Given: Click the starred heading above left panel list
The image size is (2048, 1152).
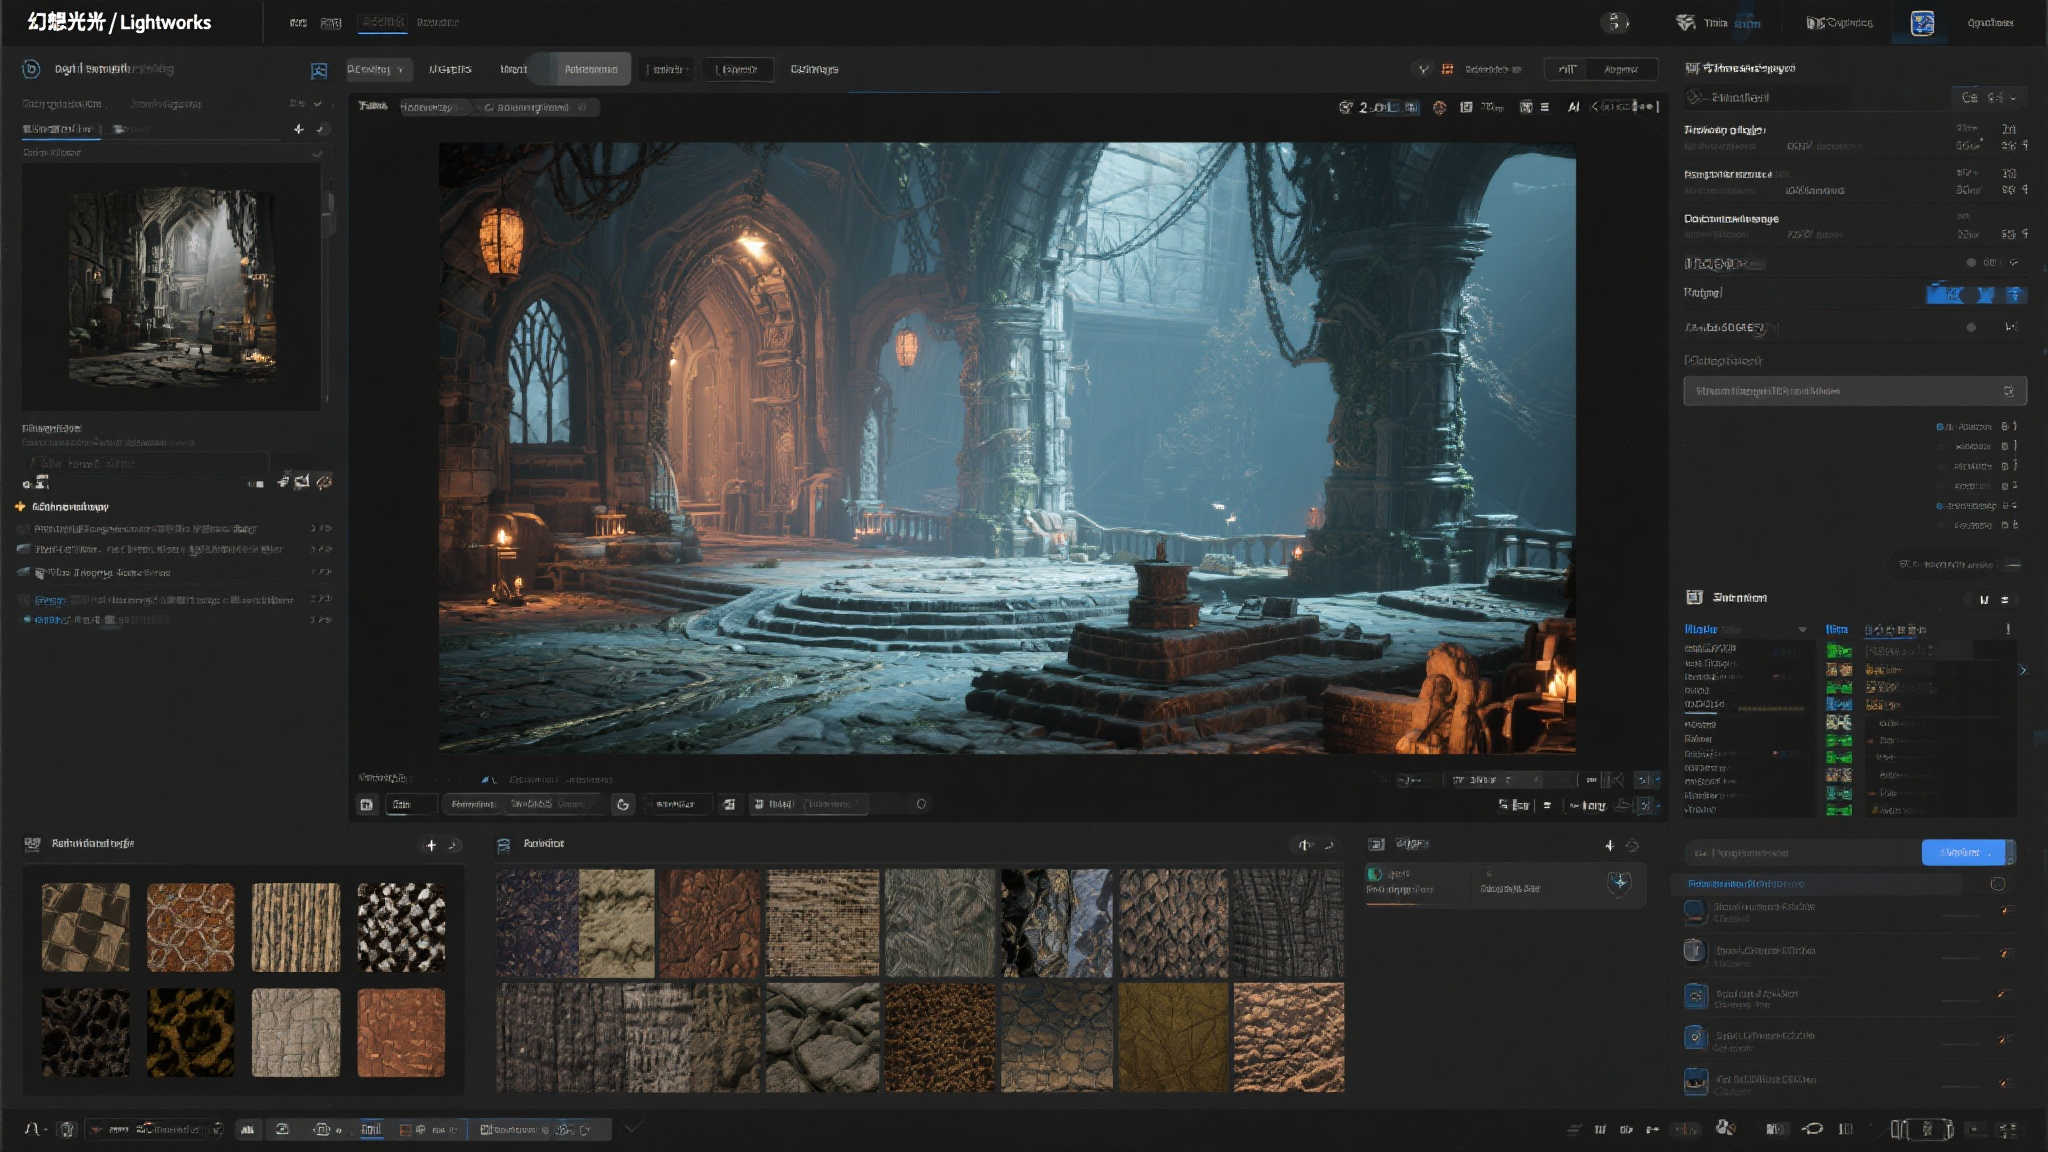Looking at the screenshot, I should (x=68, y=507).
